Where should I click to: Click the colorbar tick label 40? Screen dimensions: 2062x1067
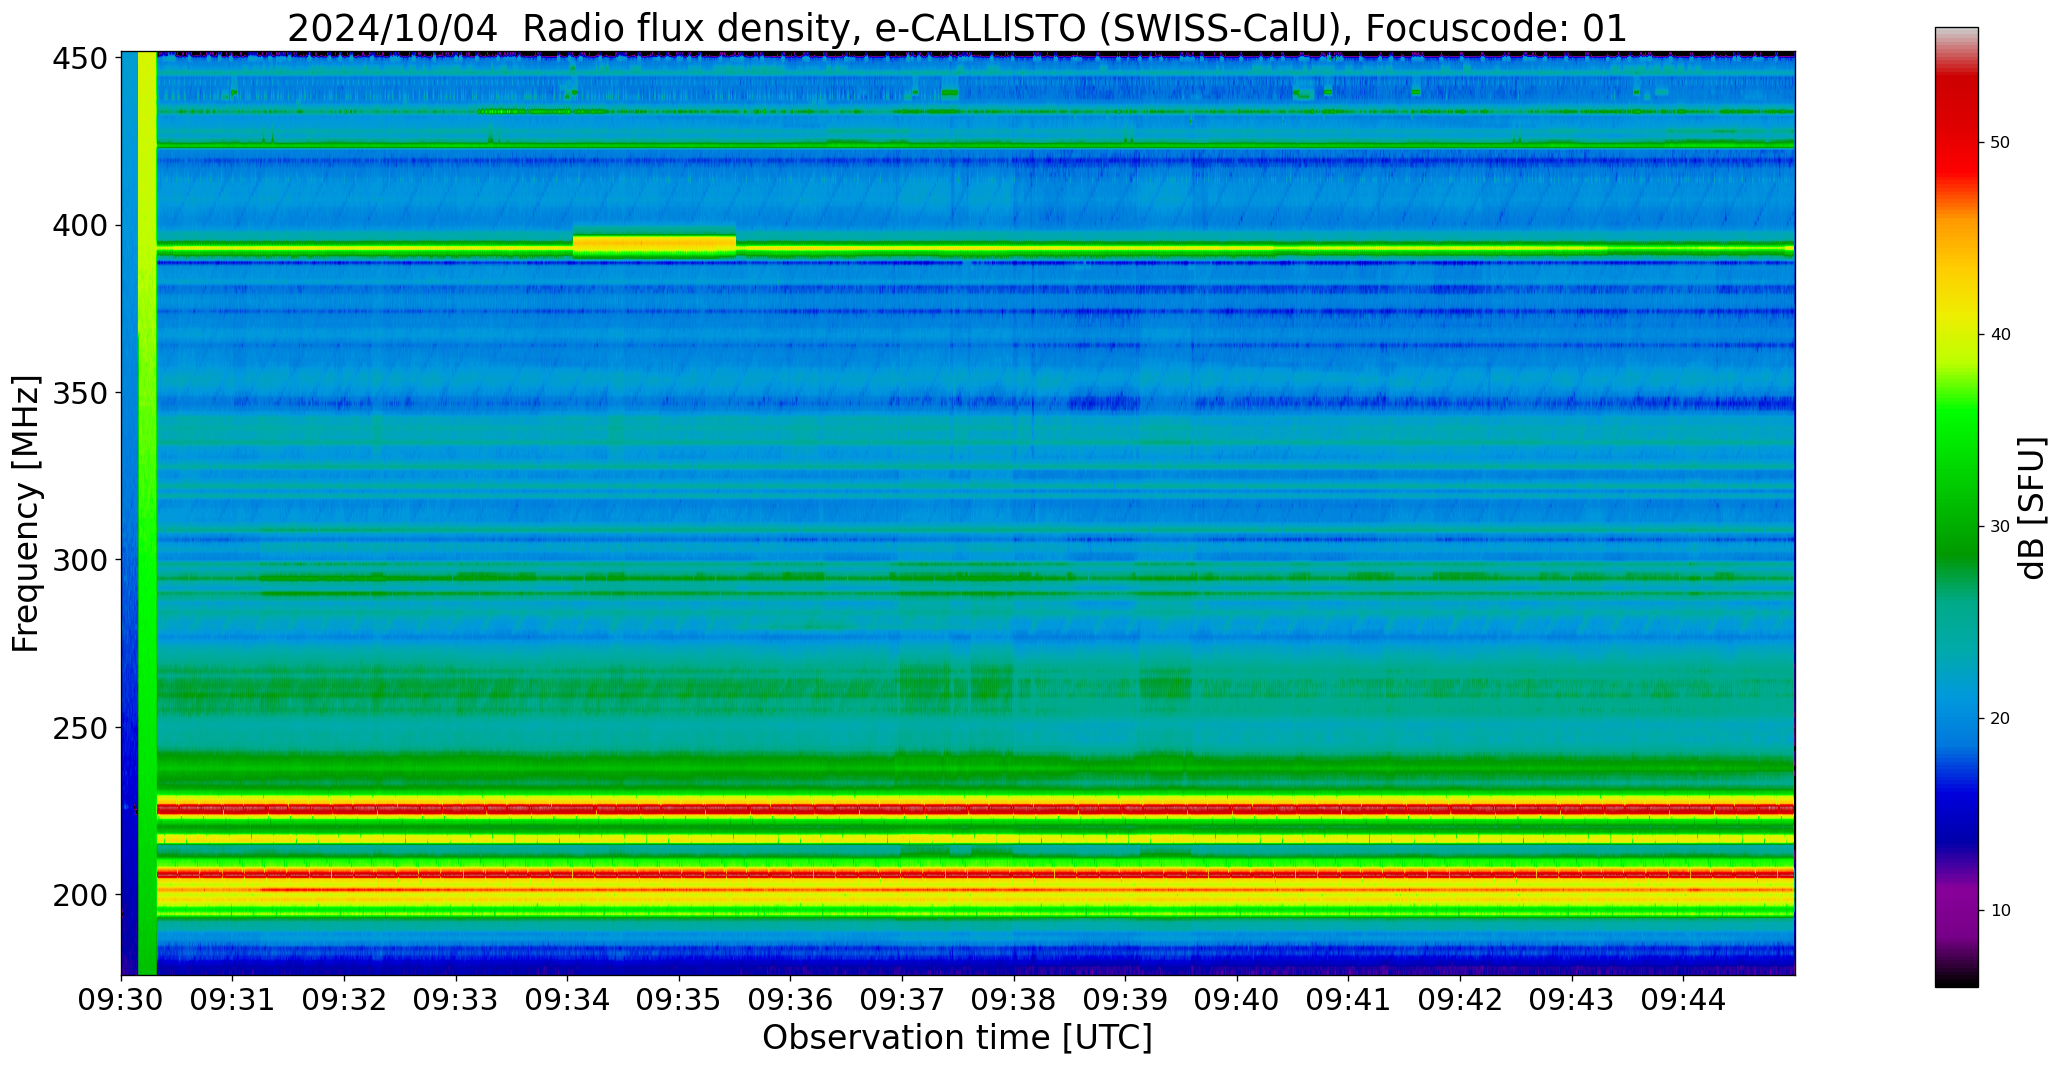2000,335
